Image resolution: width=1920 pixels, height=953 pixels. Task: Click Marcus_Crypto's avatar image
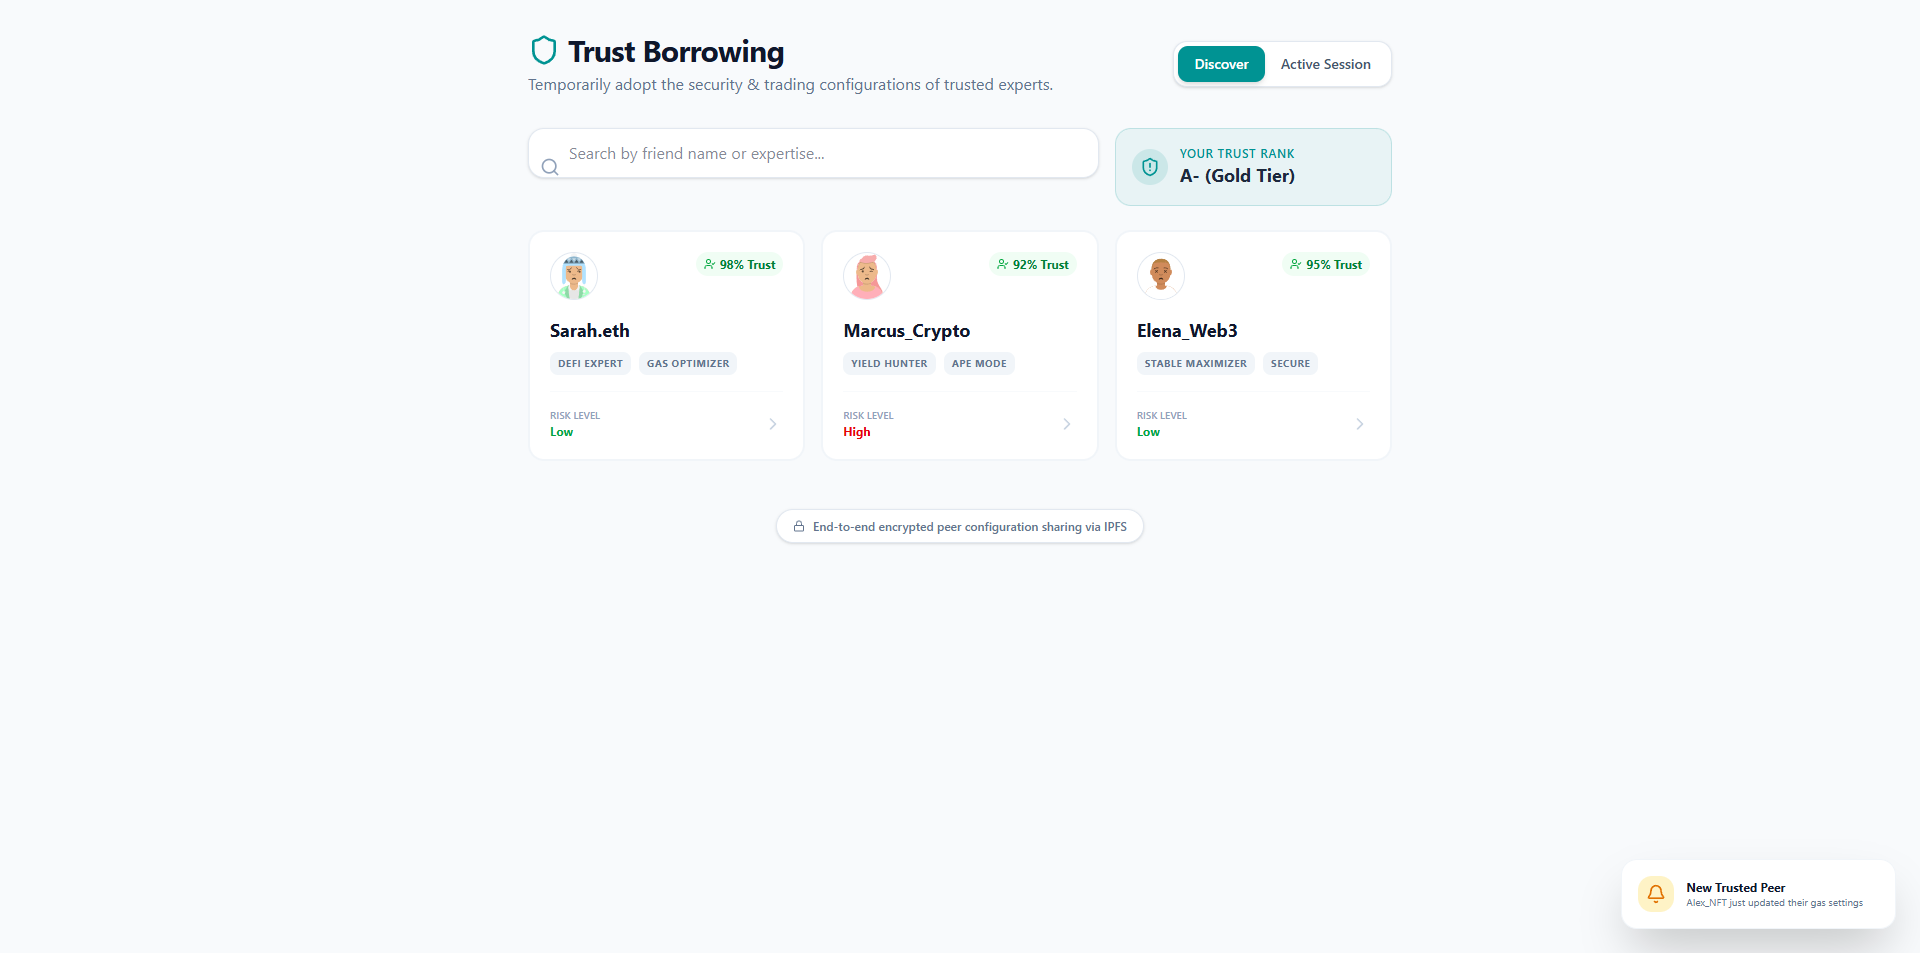(867, 276)
